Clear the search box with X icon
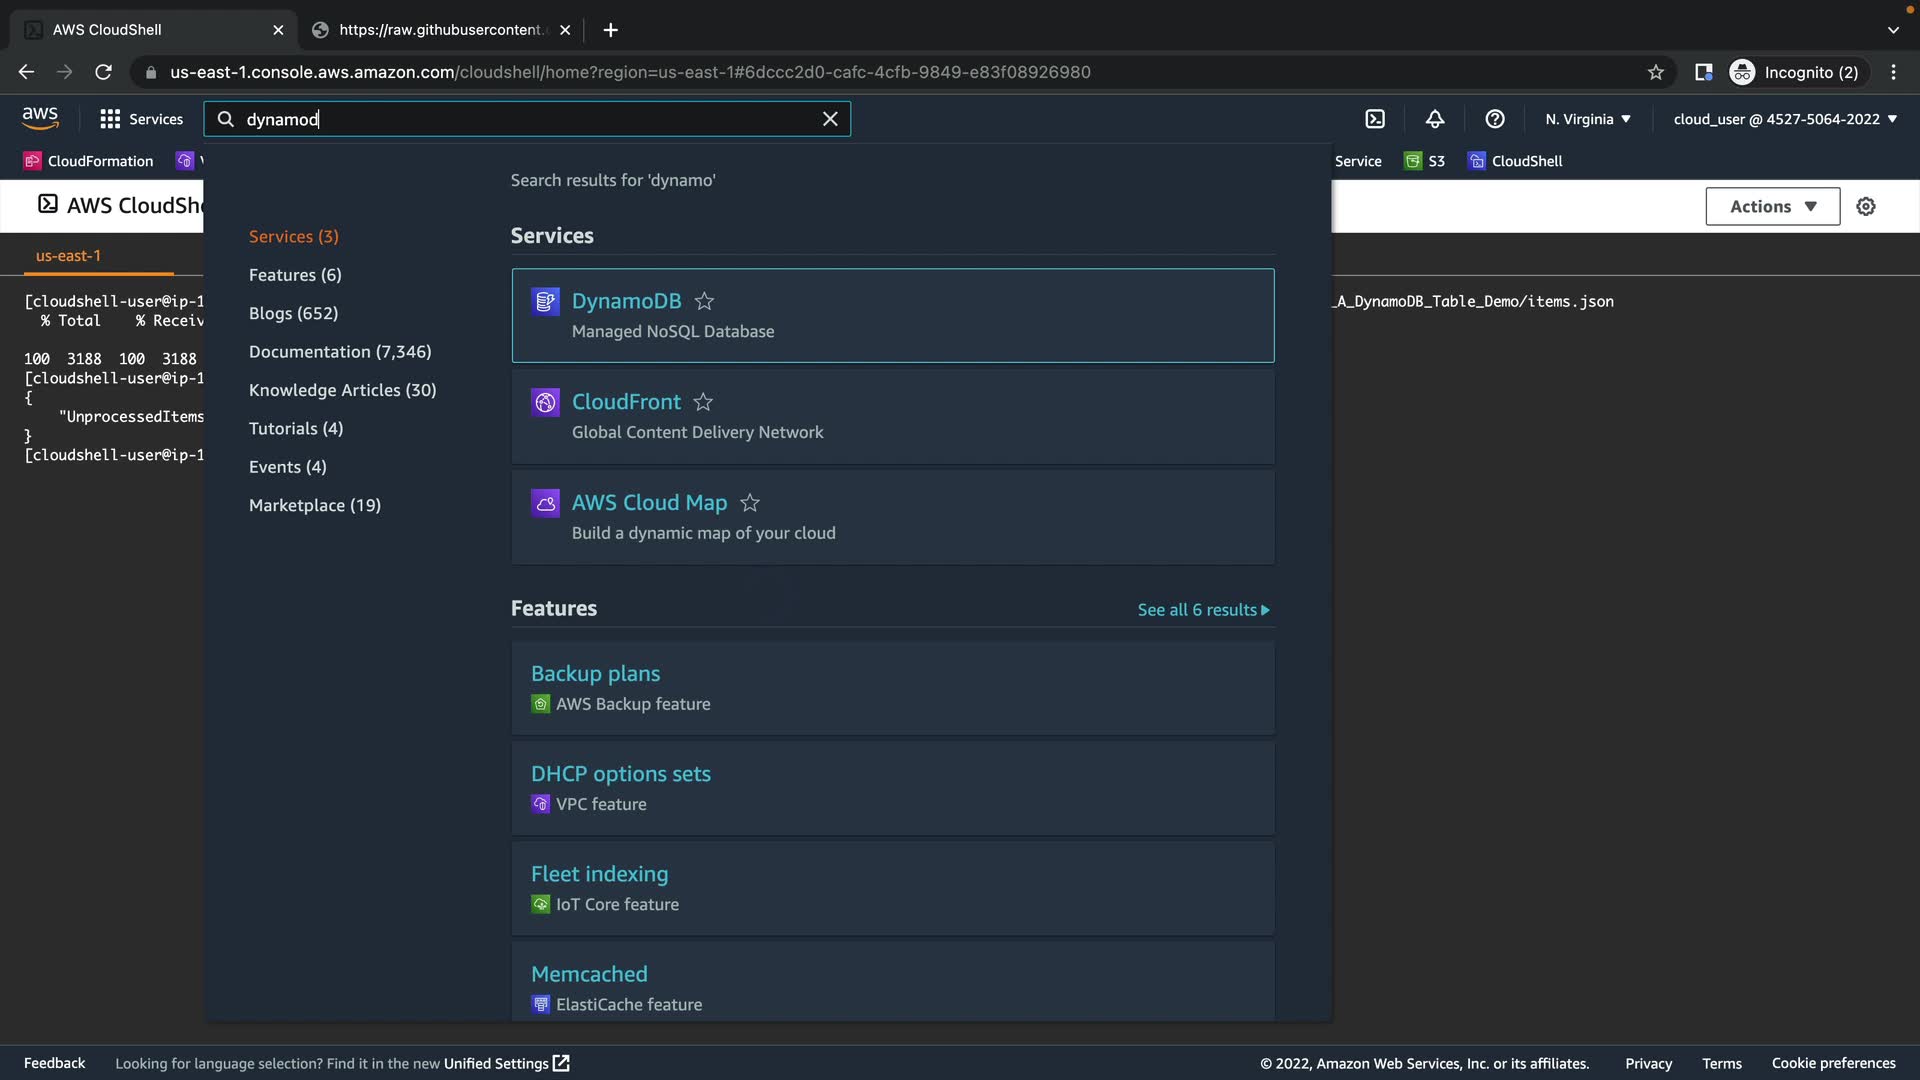Image resolution: width=1920 pixels, height=1080 pixels. coord(830,119)
